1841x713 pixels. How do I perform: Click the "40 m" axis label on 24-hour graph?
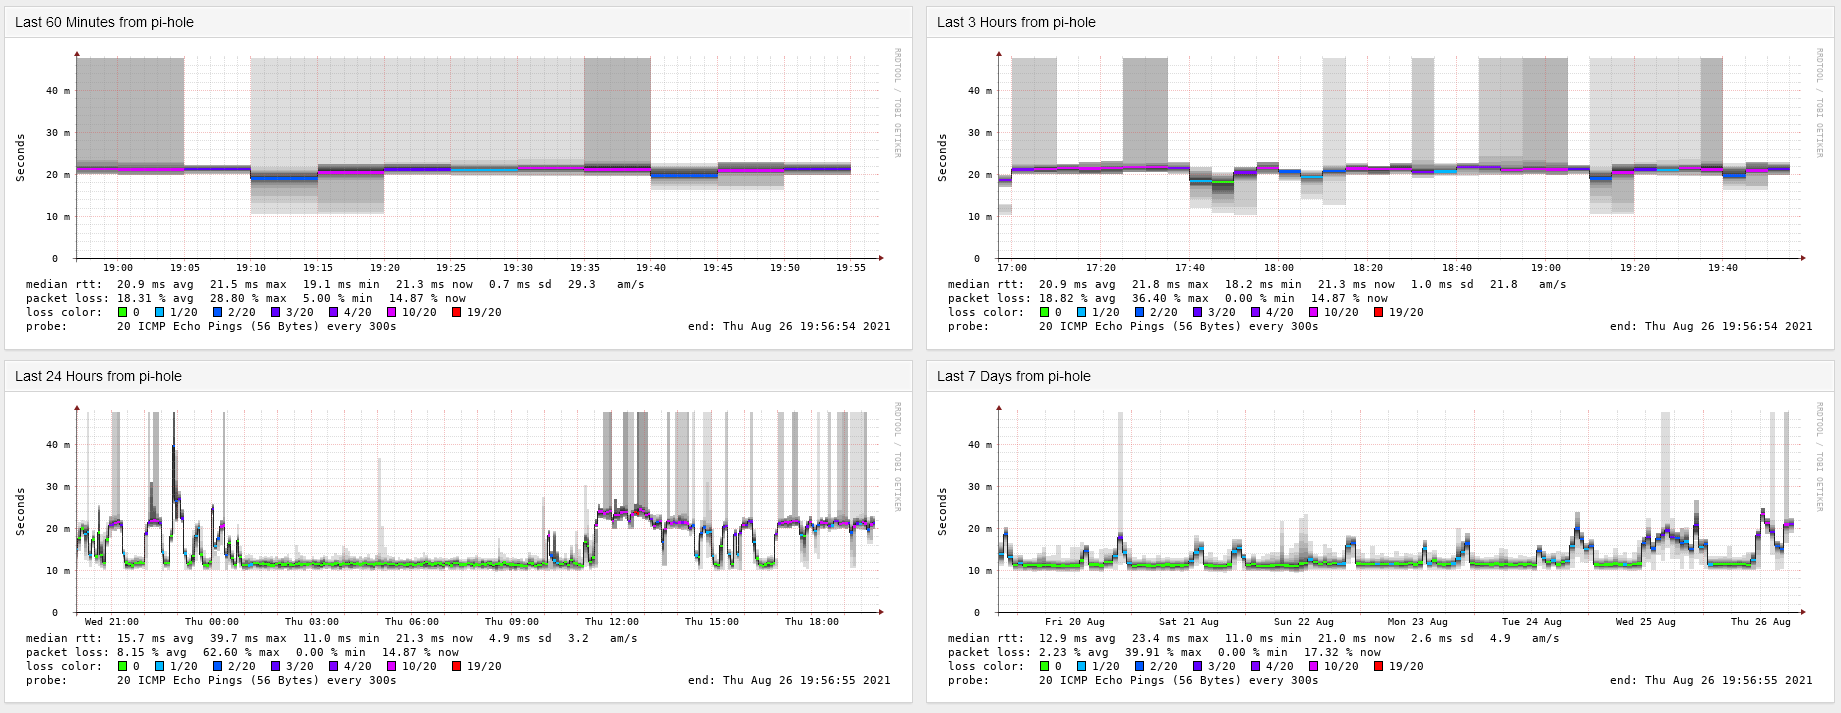(57, 445)
